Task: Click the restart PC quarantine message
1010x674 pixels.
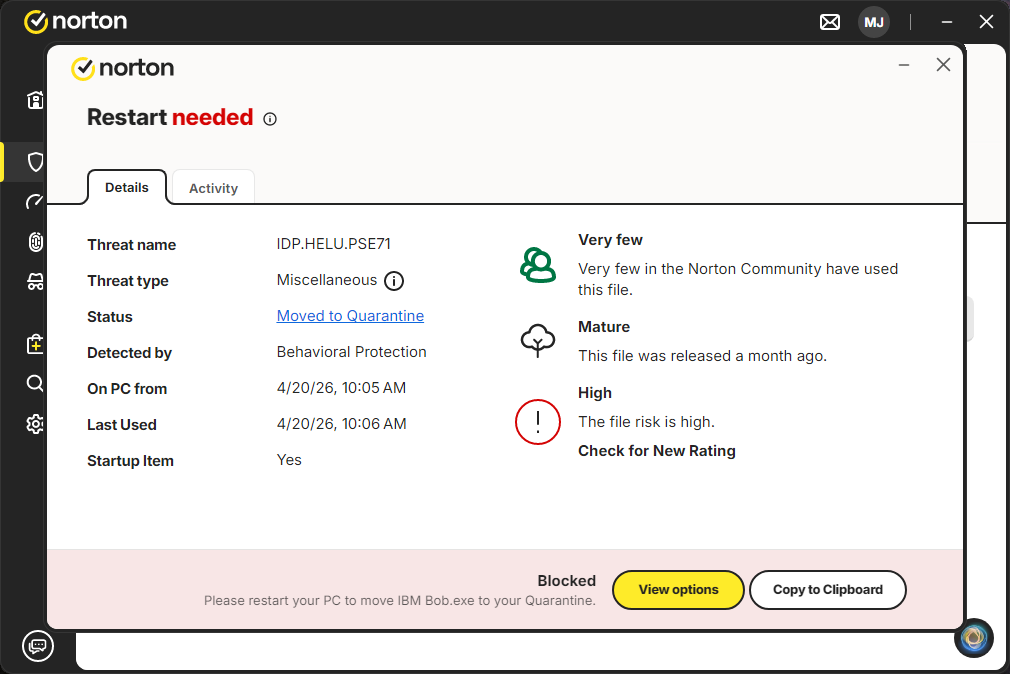Action: pos(400,601)
